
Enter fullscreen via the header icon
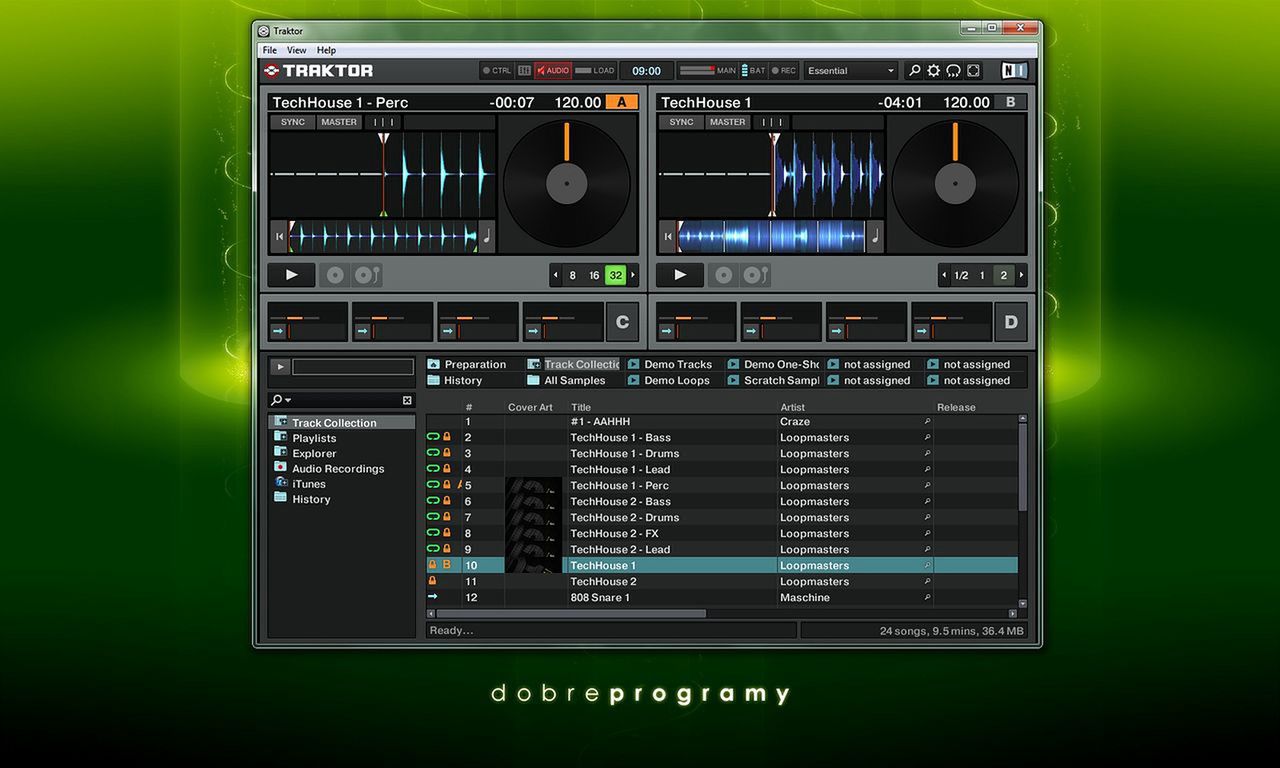point(973,71)
